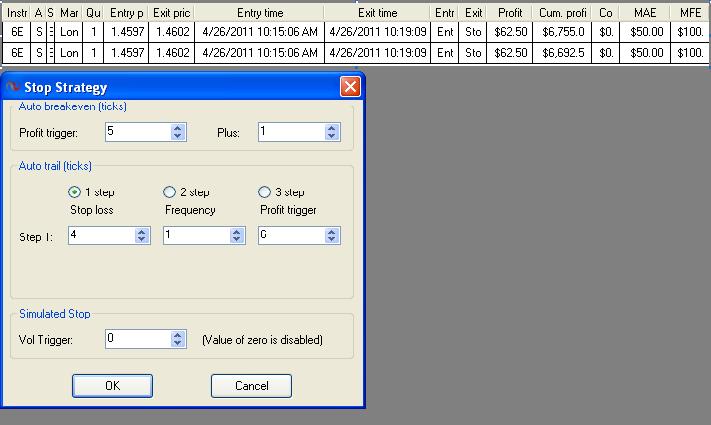
Task: Increase the Vol Trigger value
Action: pyautogui.click(x=178, y=335)
